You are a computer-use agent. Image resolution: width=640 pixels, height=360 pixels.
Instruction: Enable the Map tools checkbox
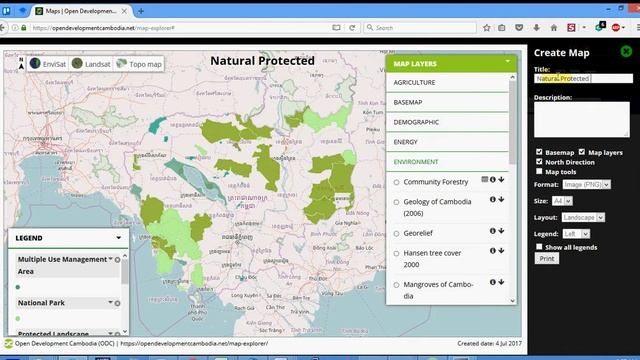539,171
